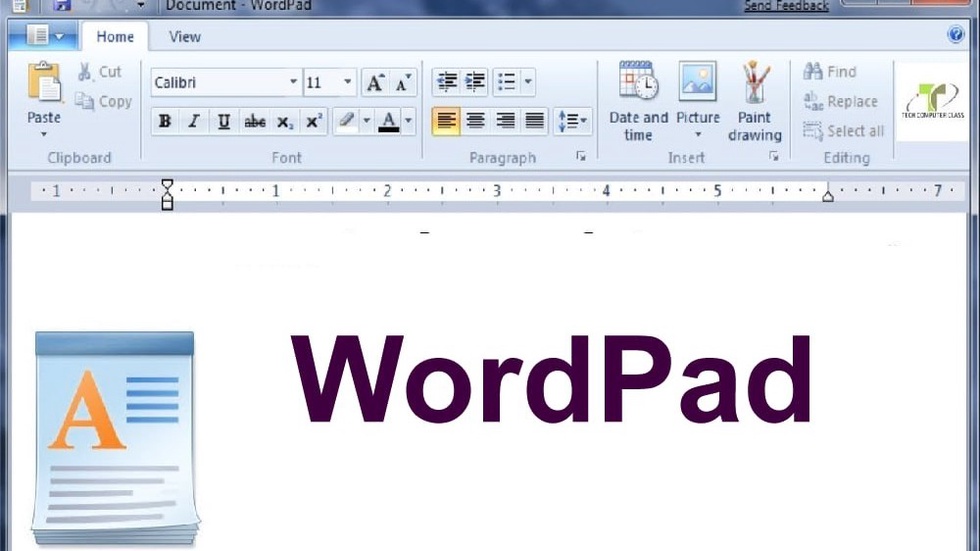Apply superscript formatting
The image size is (980, 551).
click(x=314, y=122)
